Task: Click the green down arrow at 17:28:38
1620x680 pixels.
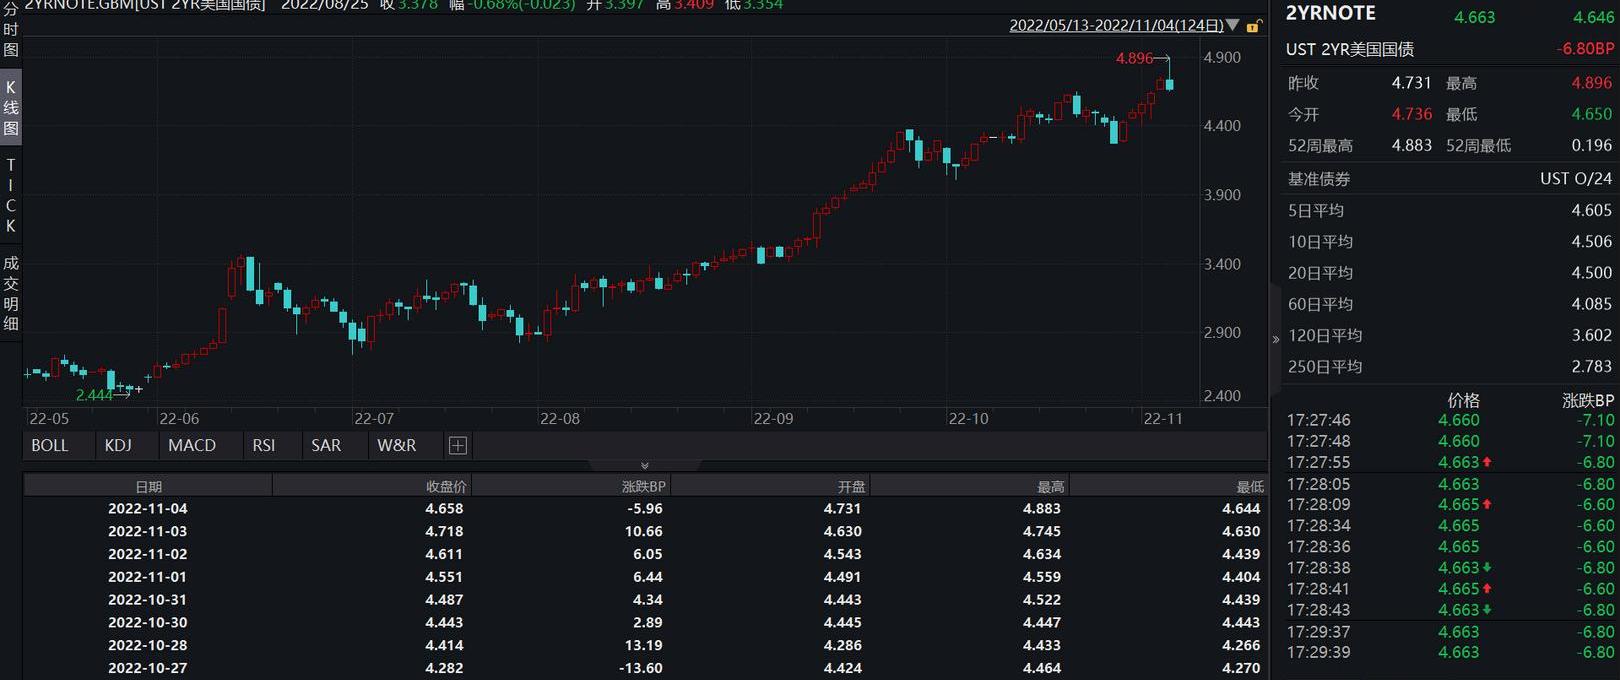Action: [x=1488, y=568]
